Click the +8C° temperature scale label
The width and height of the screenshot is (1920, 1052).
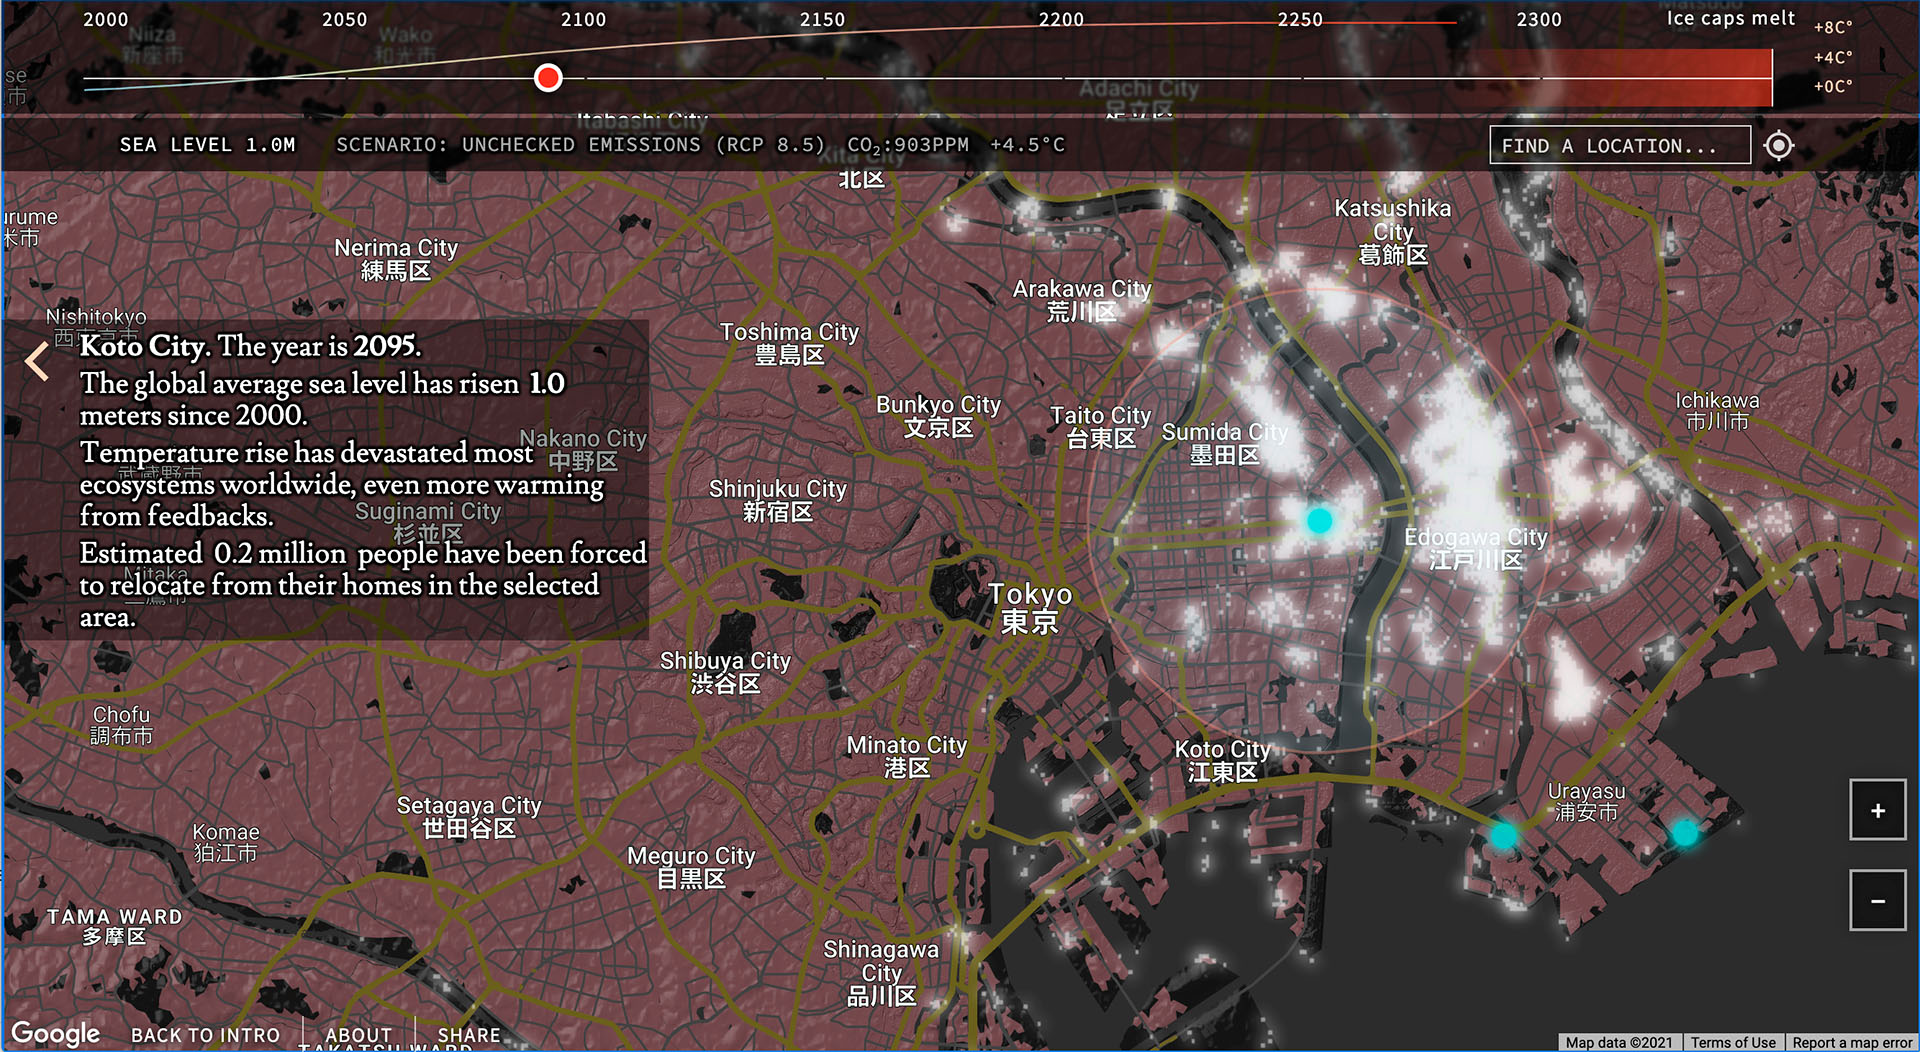click(x=1833, y=28)
